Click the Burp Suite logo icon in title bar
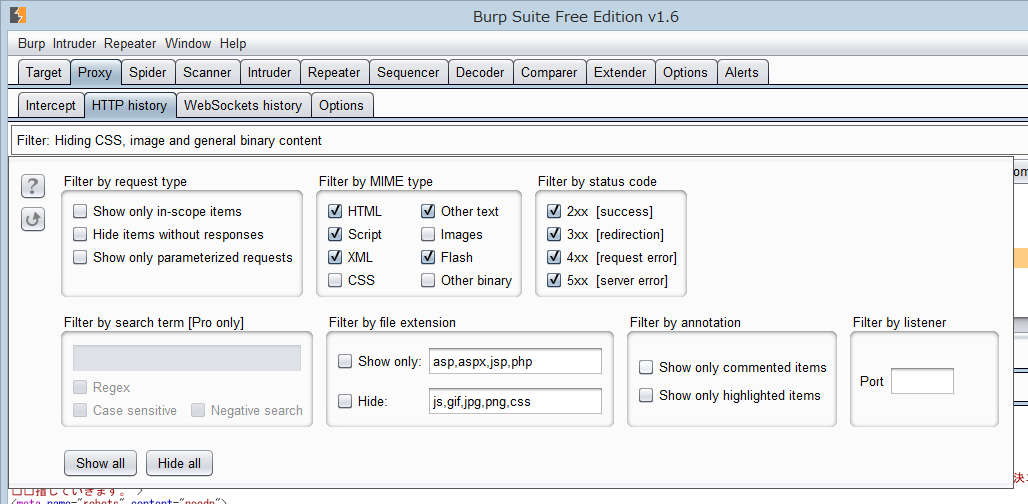1028x504 pixels. (x=18, y=14)
